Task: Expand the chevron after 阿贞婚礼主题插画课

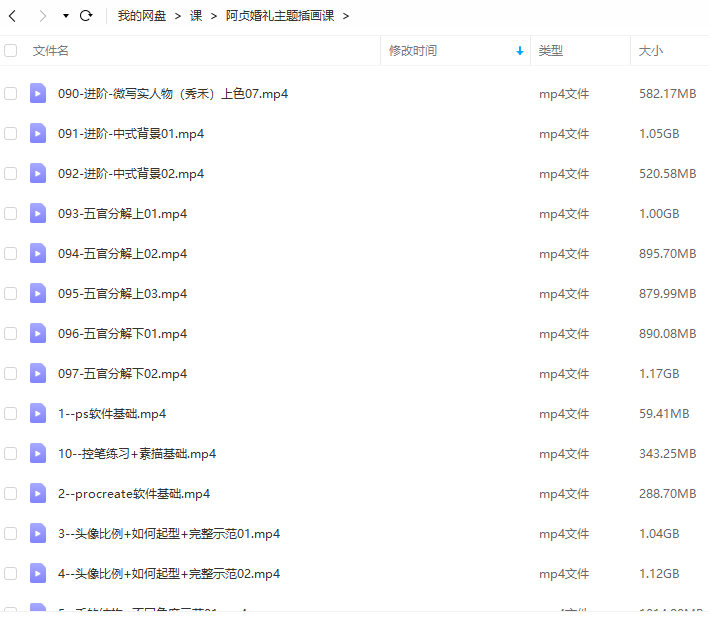Action: pos(346,16)
